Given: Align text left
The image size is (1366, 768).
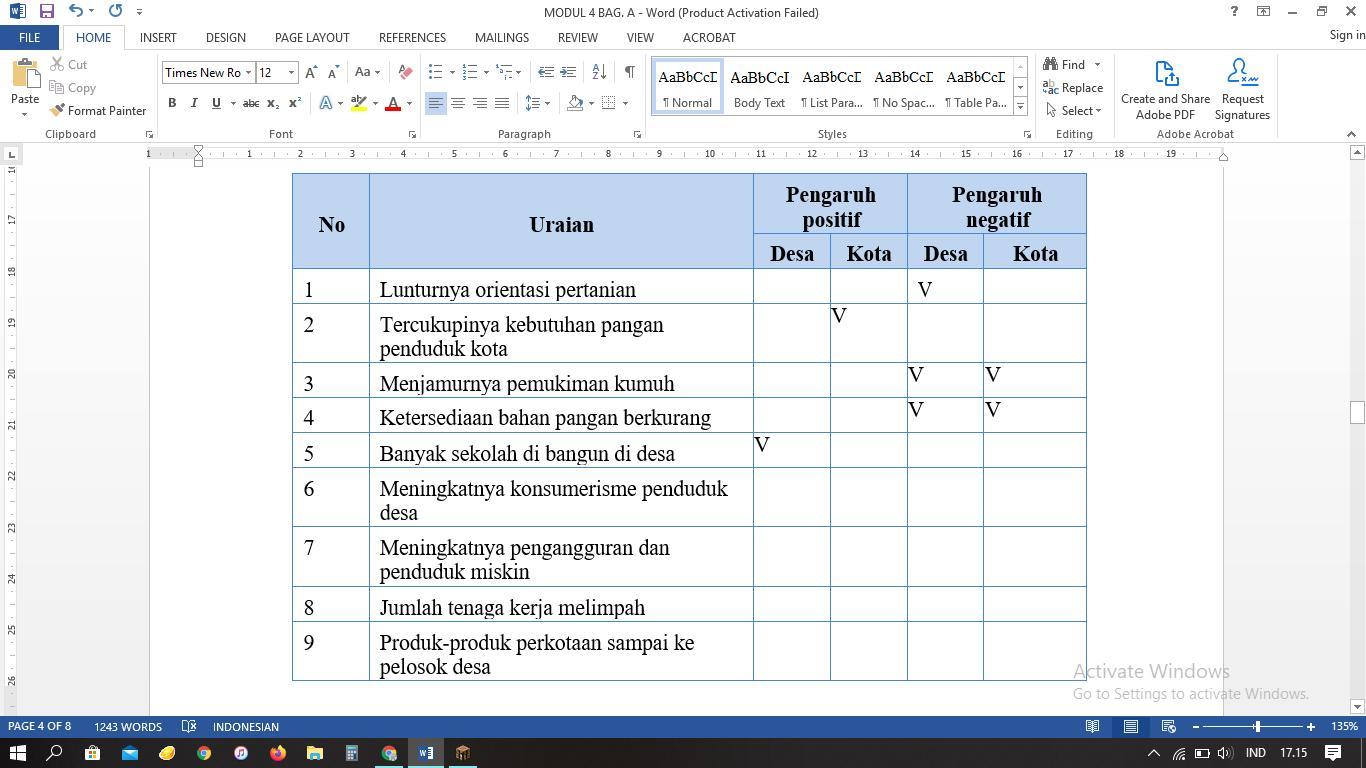Looking at the screenshot, I should [436, 103].
